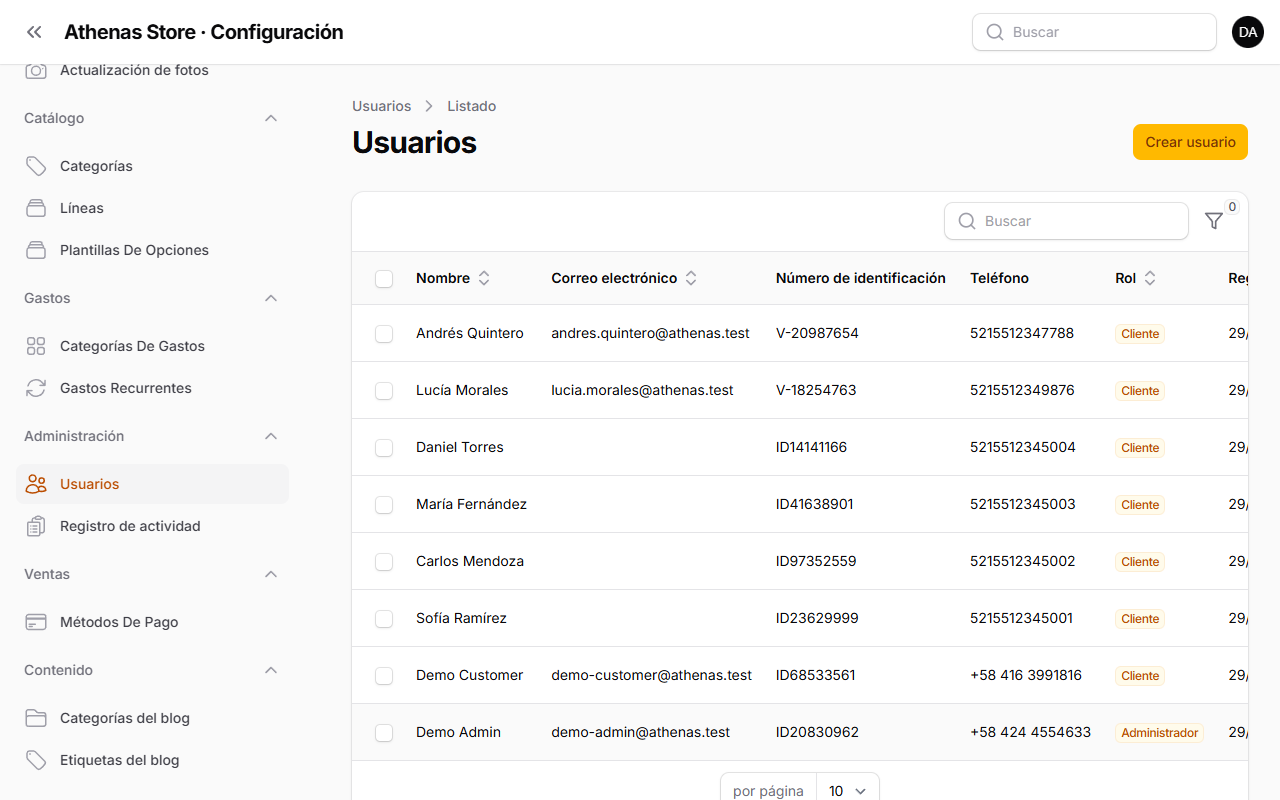Screen dimensions: 1280x800
Task: Click the Administrador role badge
Action: [x=1159, y=733]
